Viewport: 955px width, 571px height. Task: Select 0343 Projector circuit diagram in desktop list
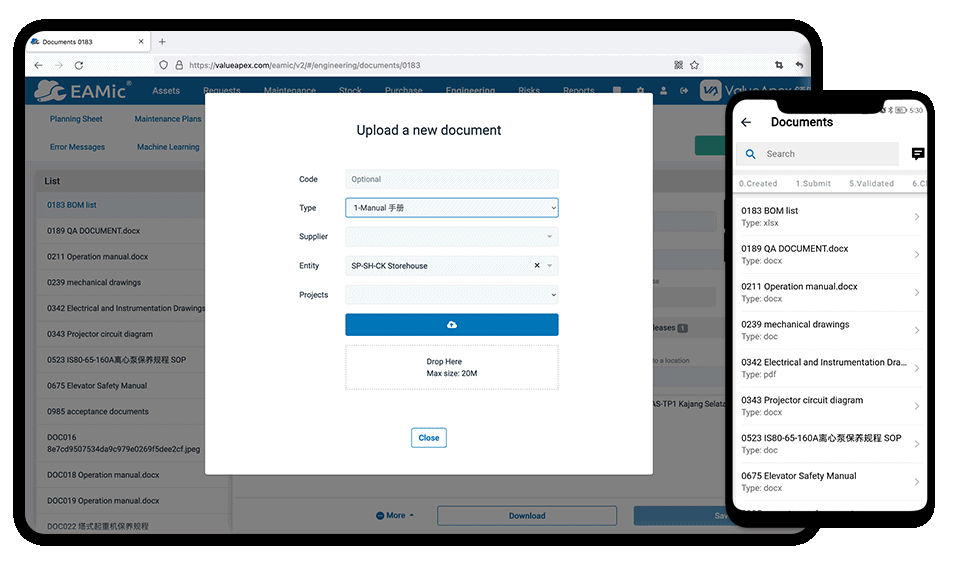coord(122,334)
